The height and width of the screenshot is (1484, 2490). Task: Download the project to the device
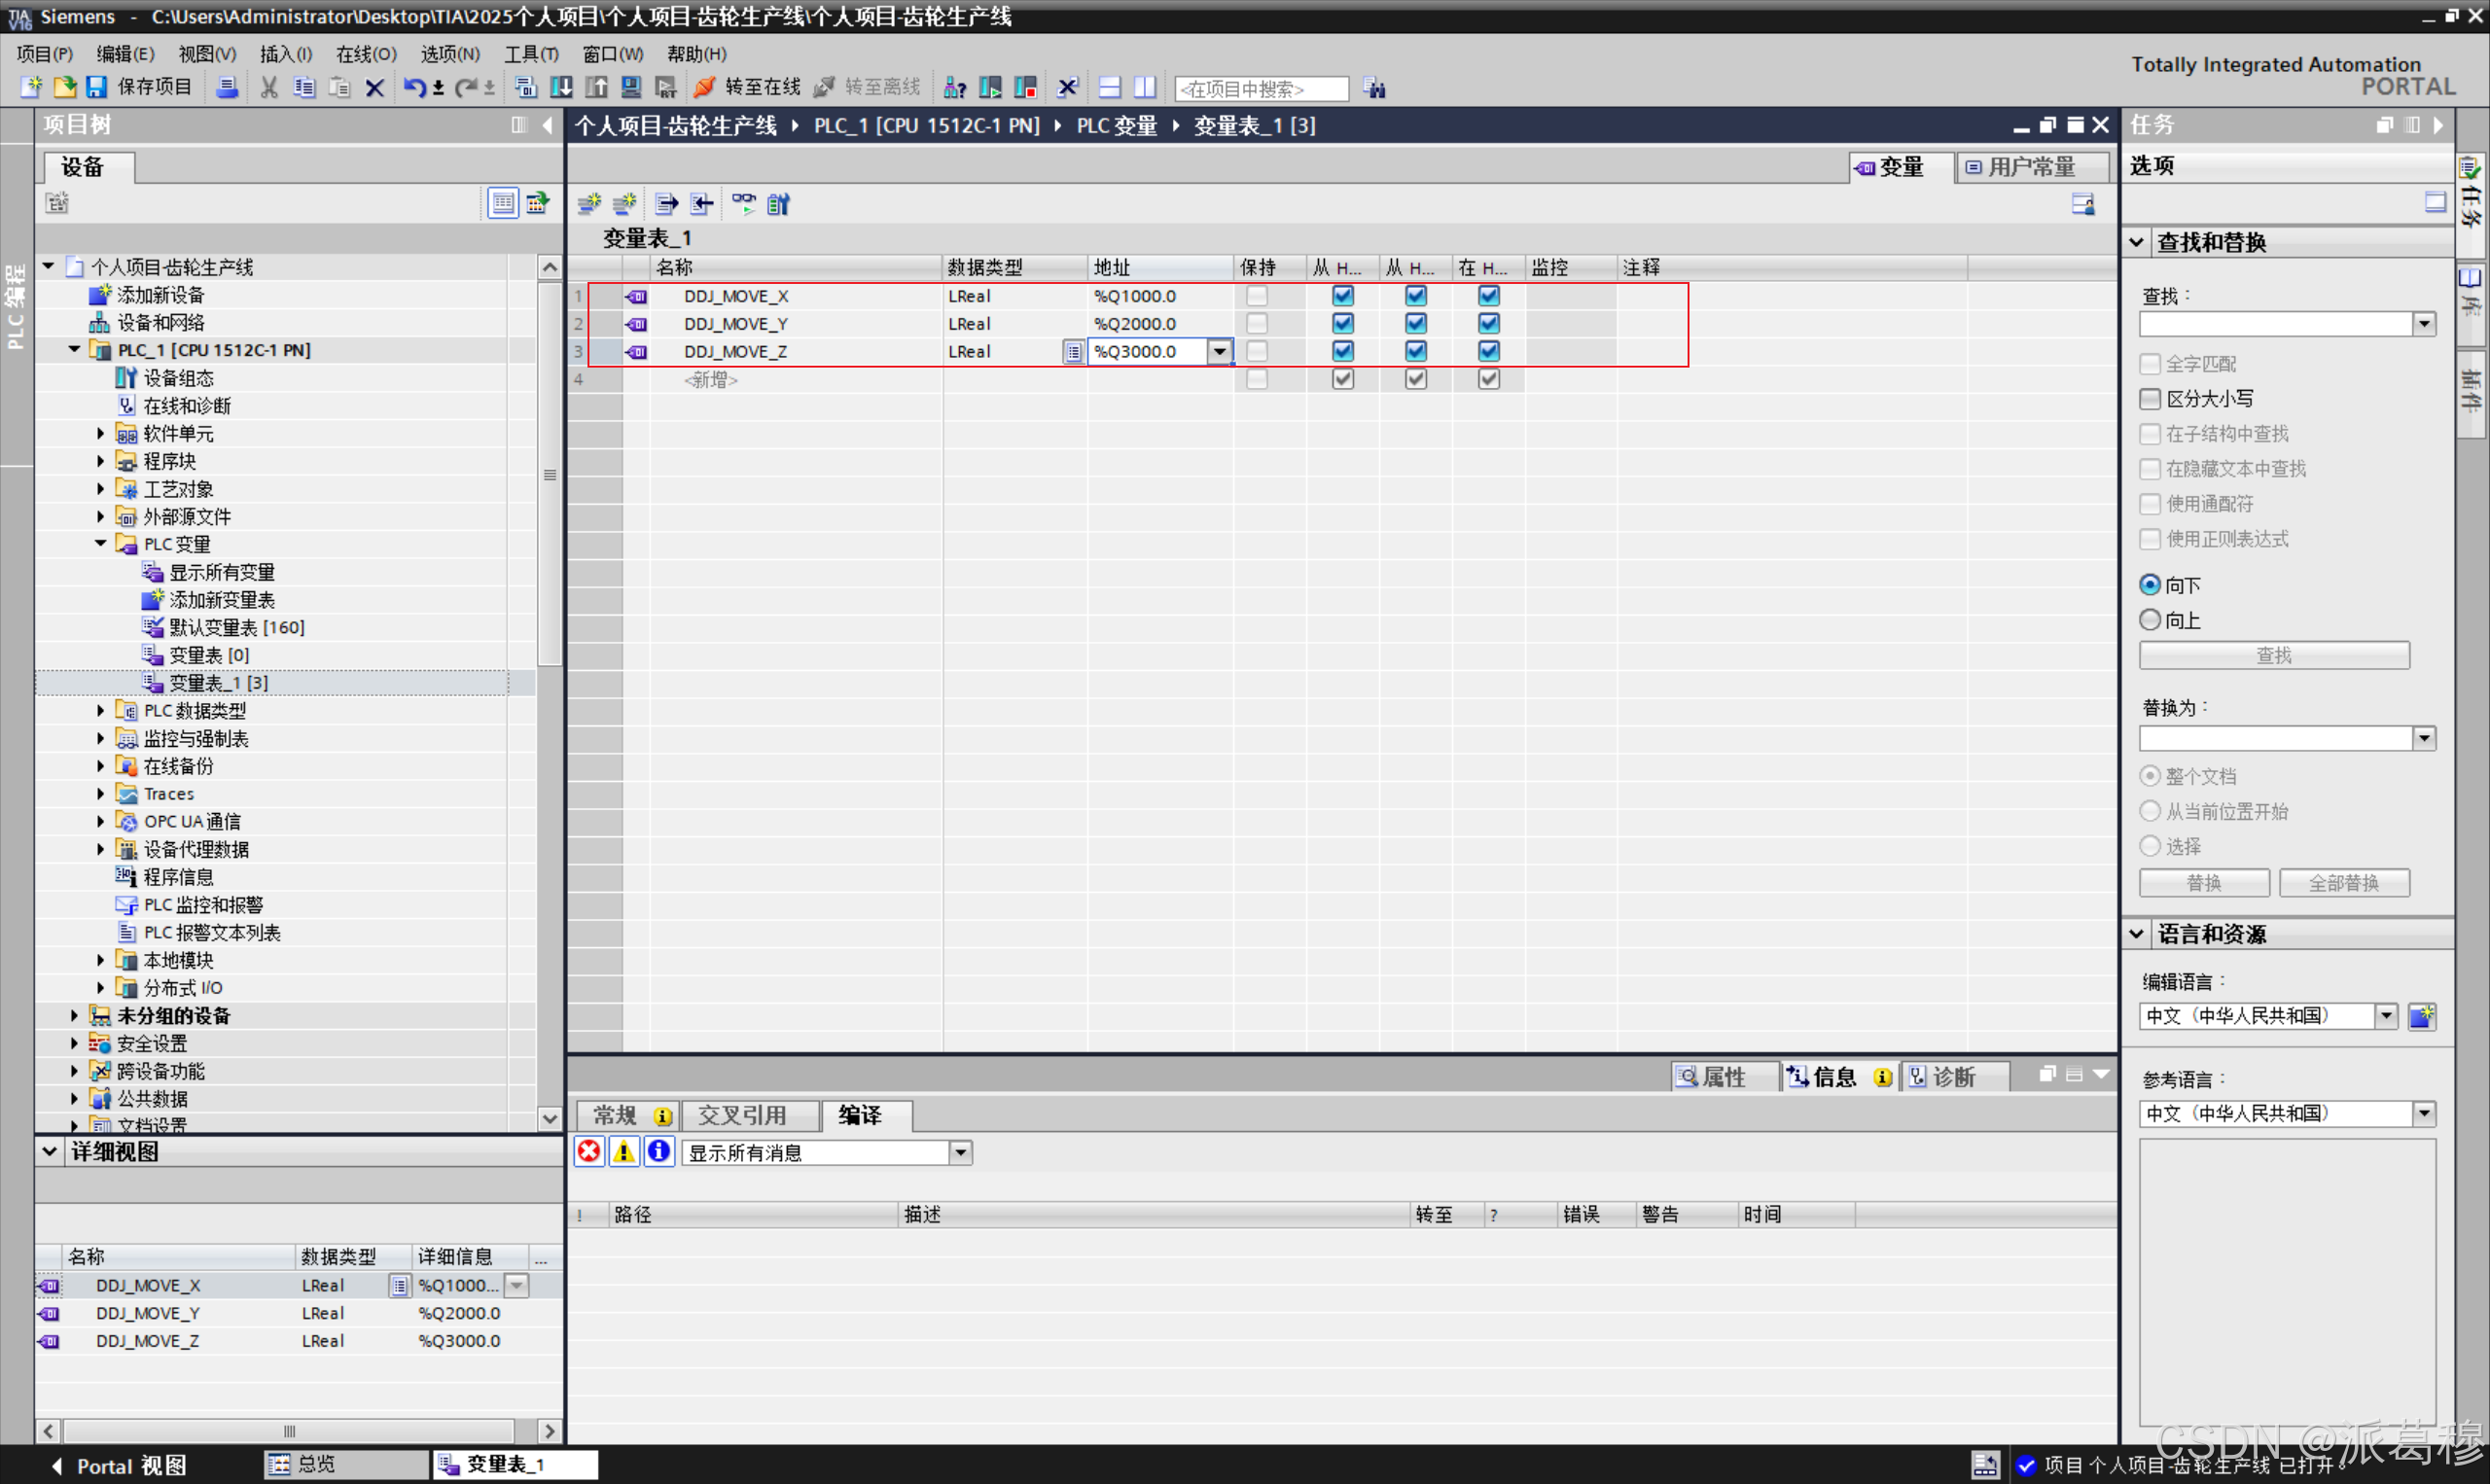[x=560, y=88]
